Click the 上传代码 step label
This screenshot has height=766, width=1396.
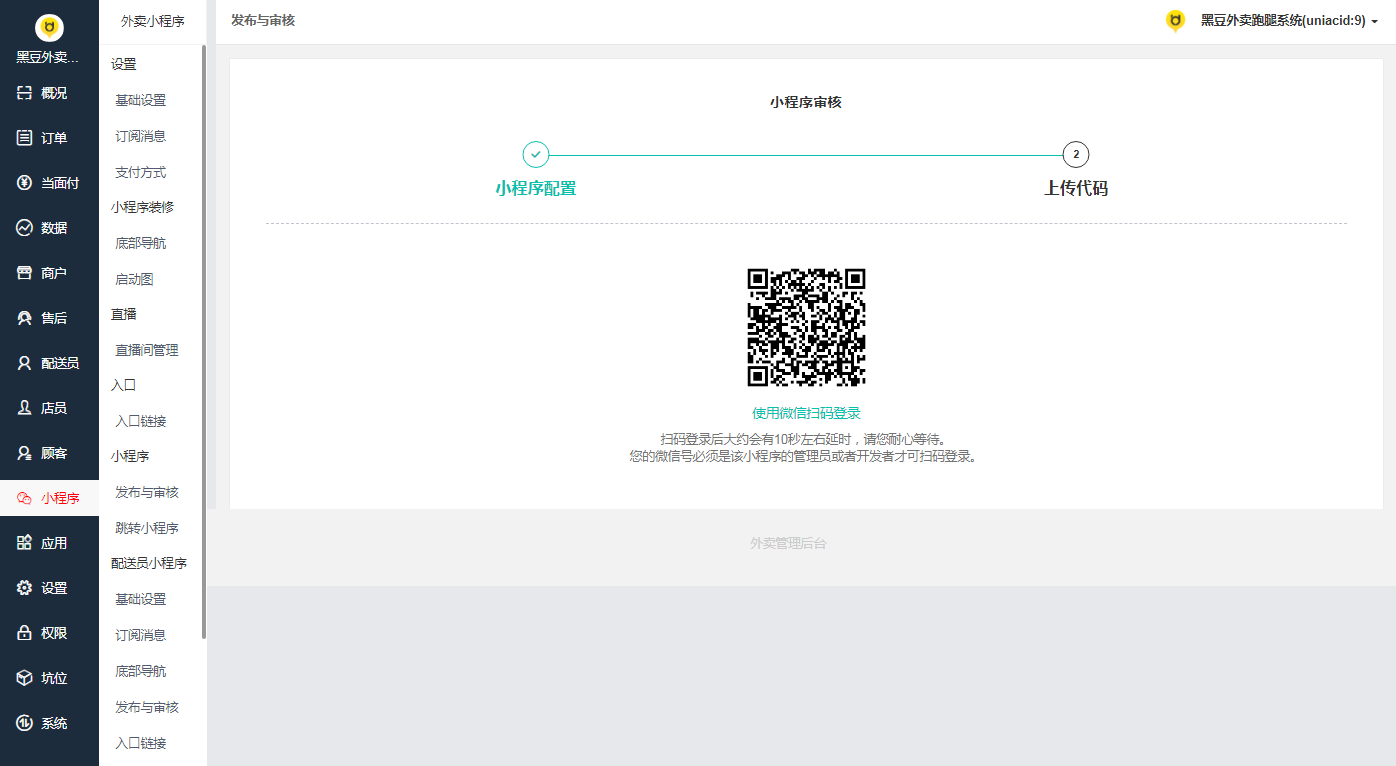(1076, 188)
